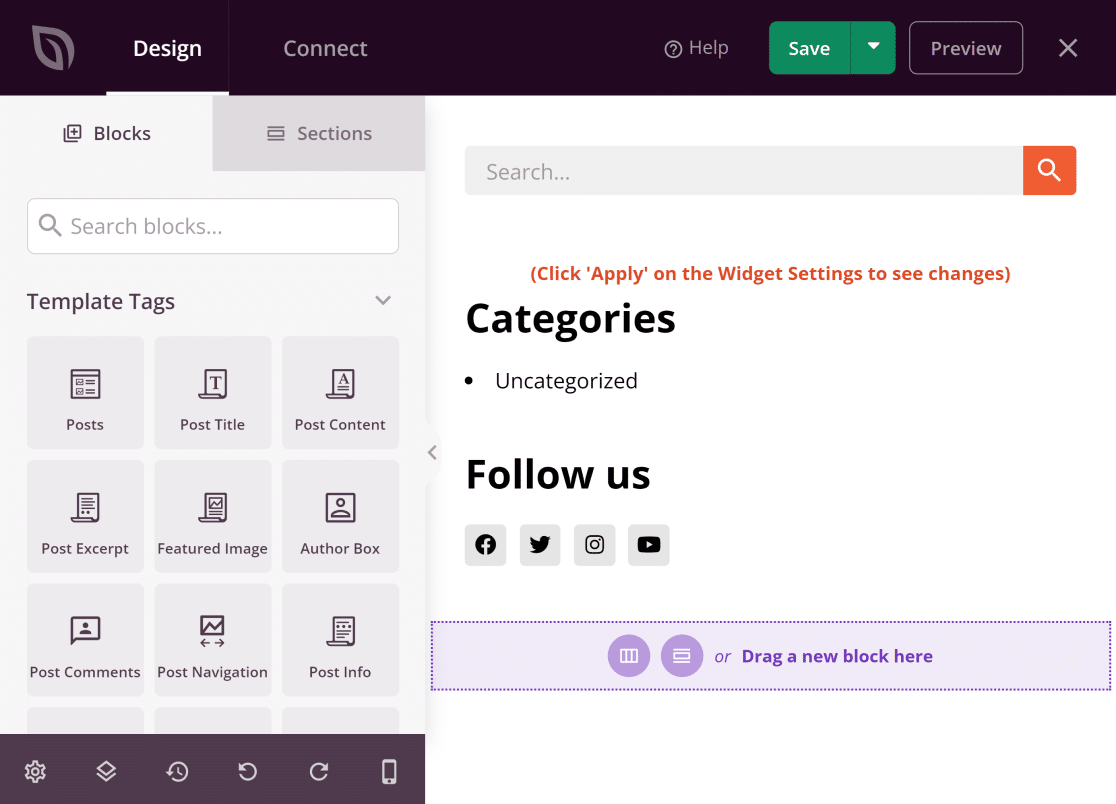This screenshot has height=804, width=1116.
Task: Redo the last change
Action: (x=318, y=771)
